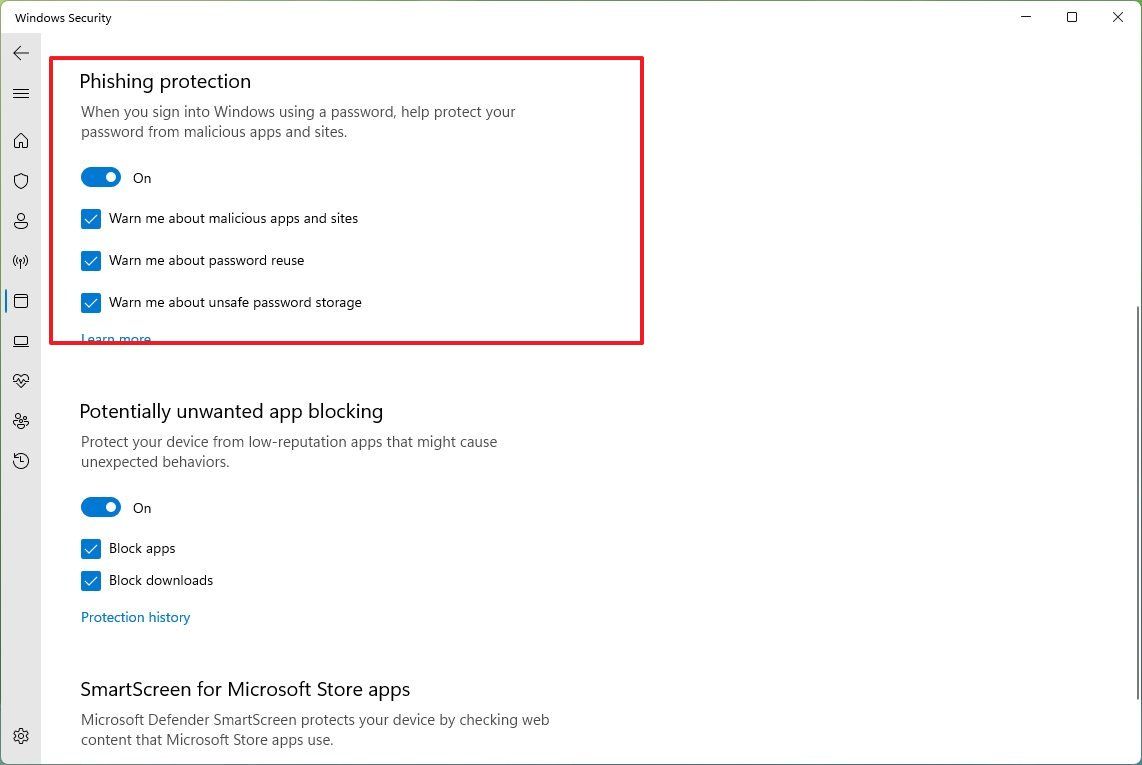This screenshot has height=765, width=1142.
Task: Uncheck warn me about password reuse
Action: [x=91, y=260]
